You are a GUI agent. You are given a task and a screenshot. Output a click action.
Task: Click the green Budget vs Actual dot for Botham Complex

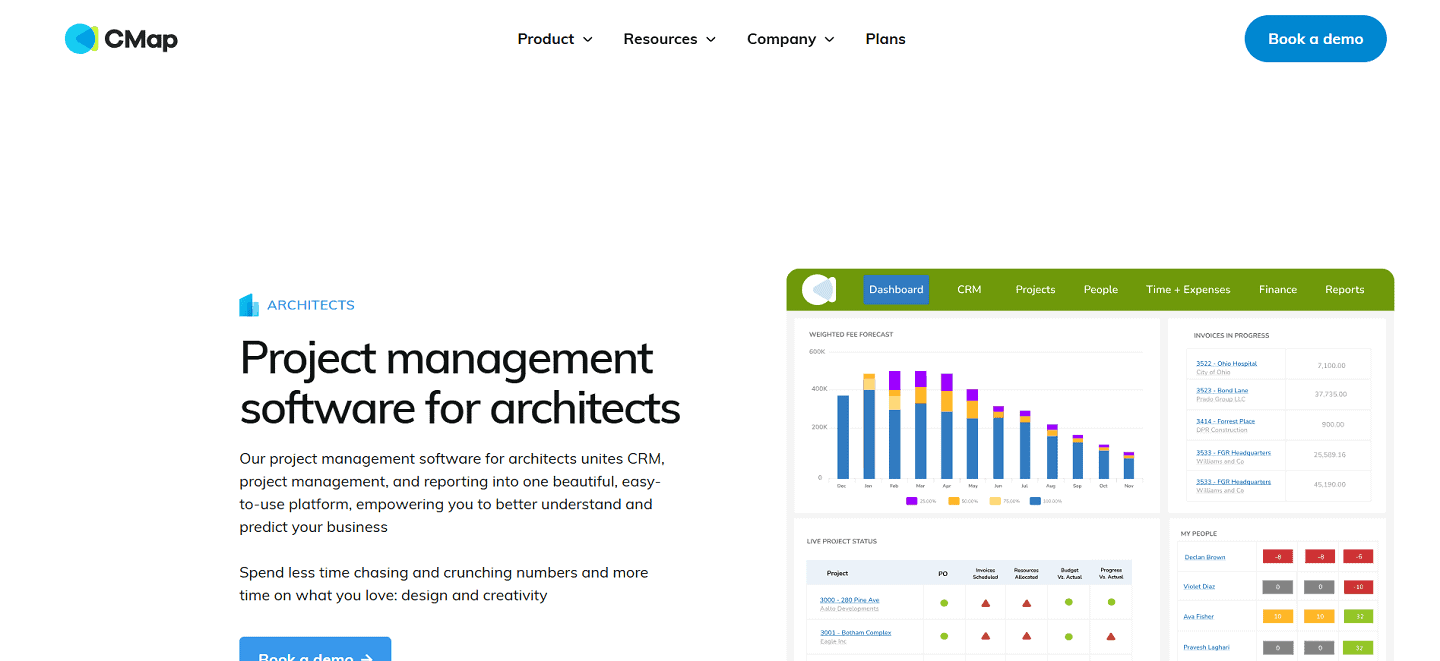1069,636
